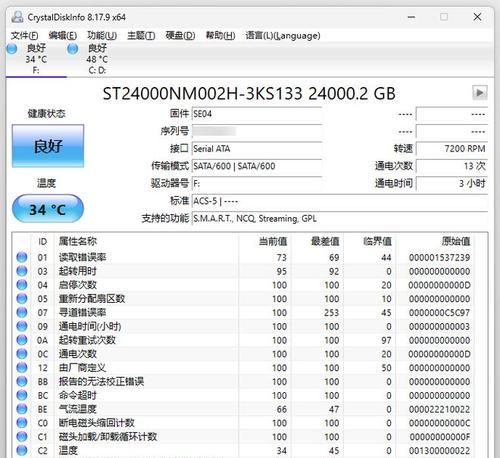Click status icon for attribute C1 磁头加载/卸载循环计数
500x458 pixels.
click(22, 437)
